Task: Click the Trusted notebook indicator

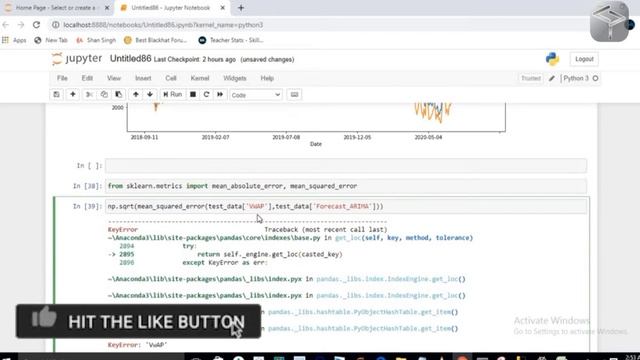Action: pyautogui.click(x=531, y=78)
